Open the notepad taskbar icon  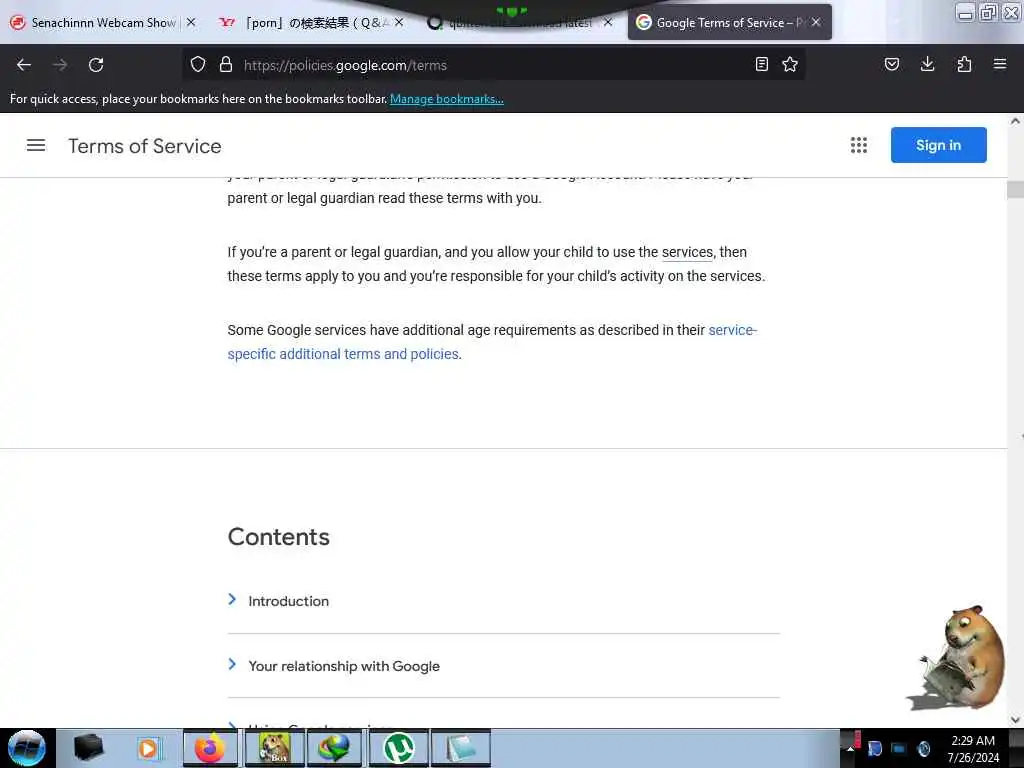coord(460,748)
